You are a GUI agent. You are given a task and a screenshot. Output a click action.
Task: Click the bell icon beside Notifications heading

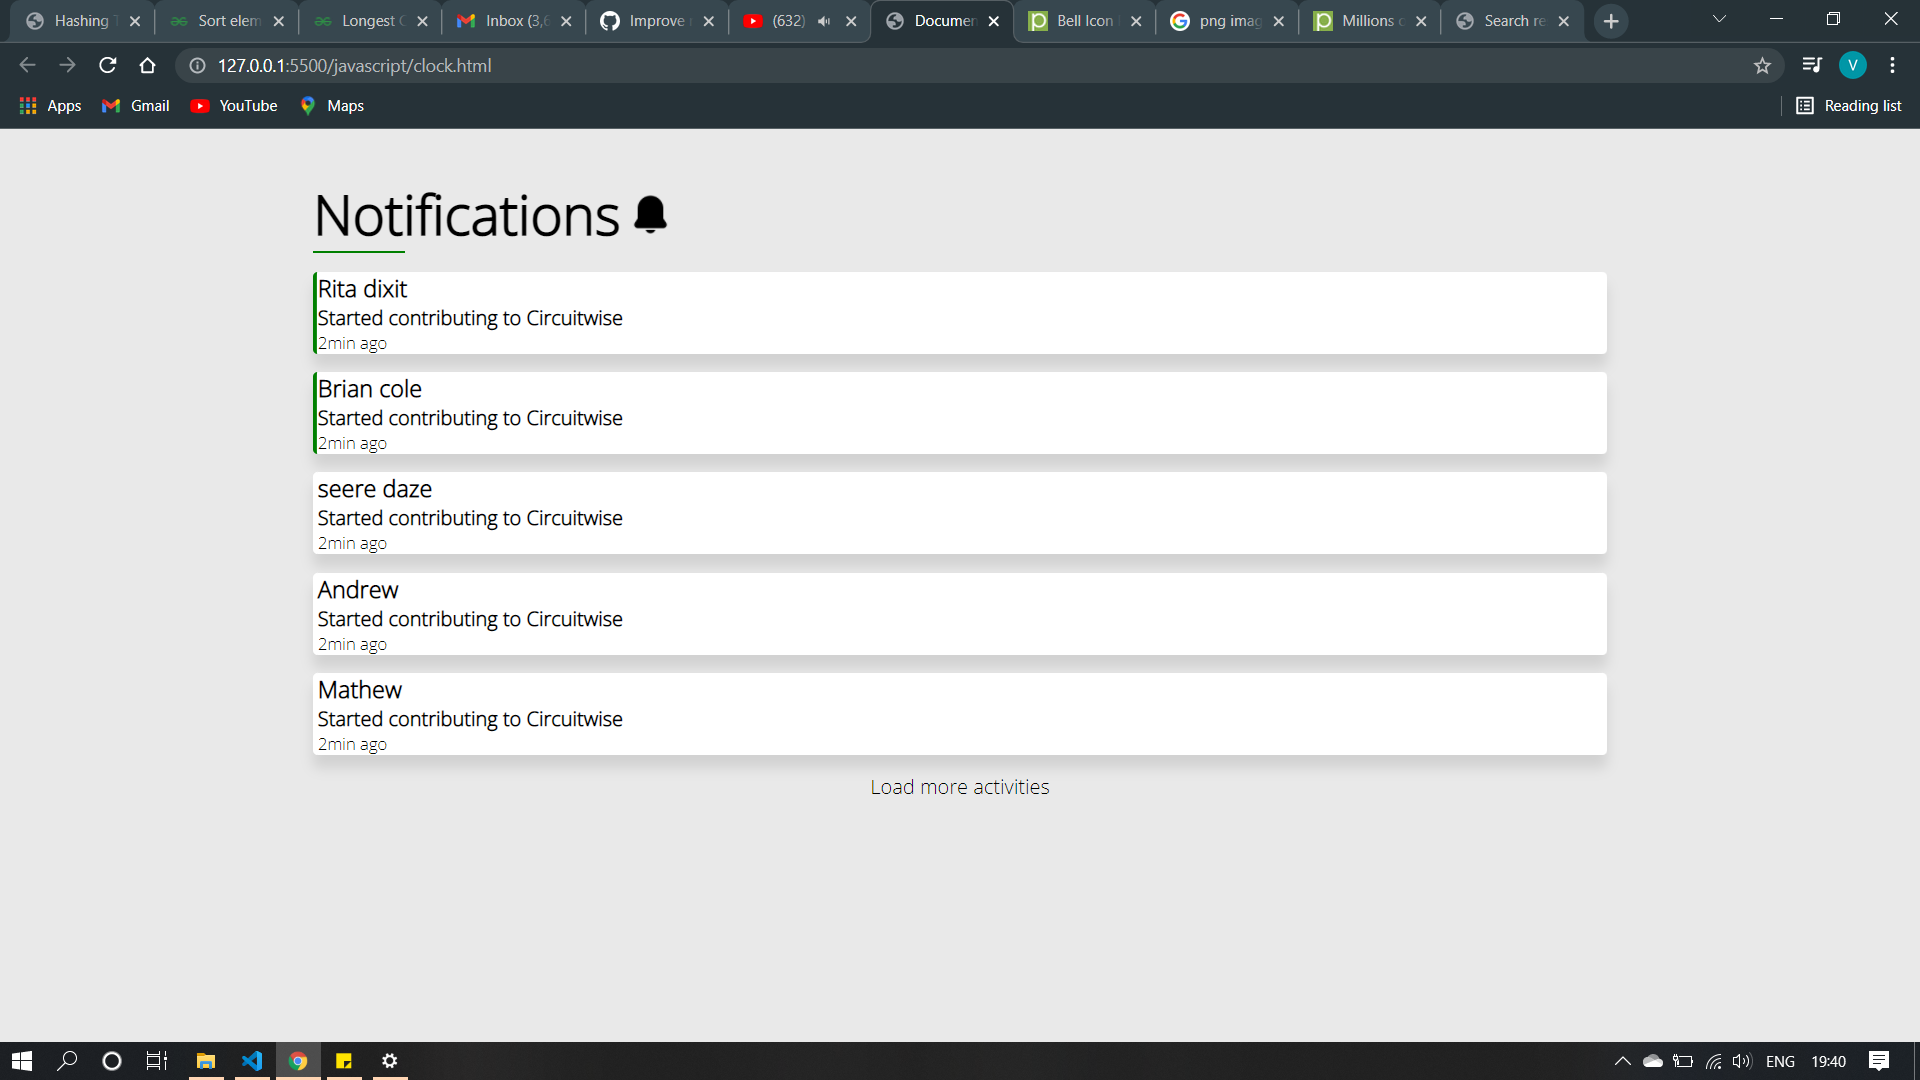click(651, 213)
